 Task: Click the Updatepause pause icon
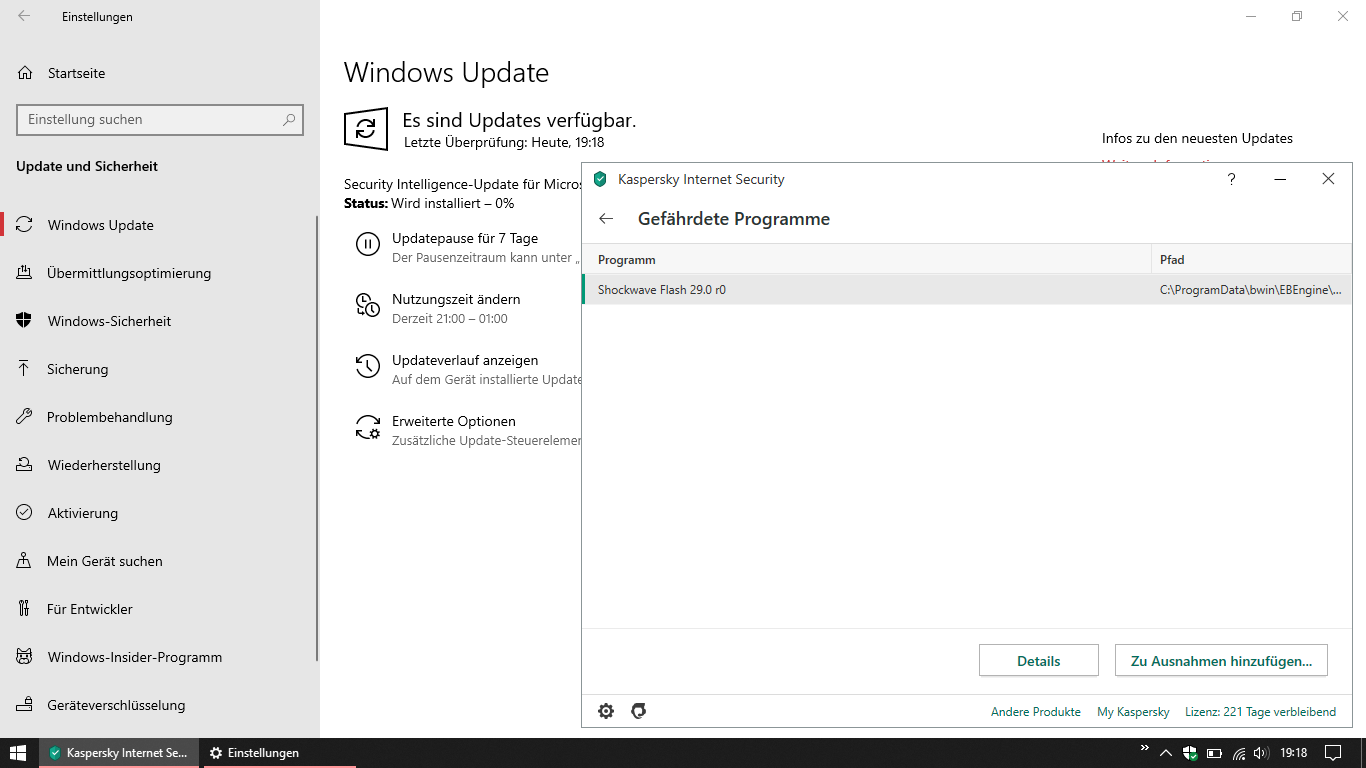[x=367, y=244]
